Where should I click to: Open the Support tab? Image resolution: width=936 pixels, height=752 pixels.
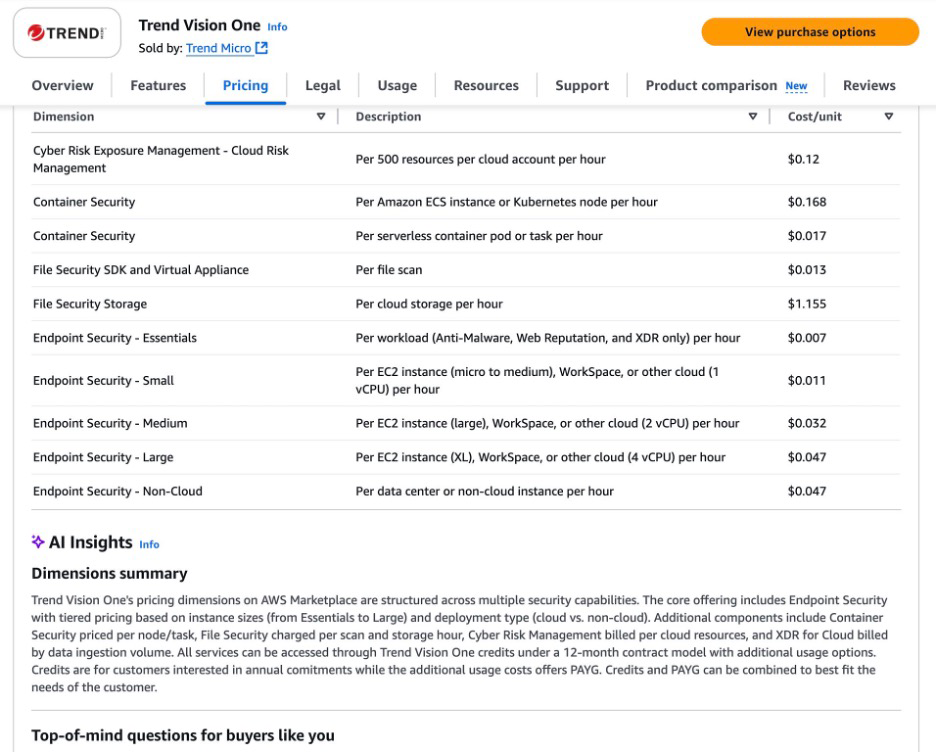click(582, 86)
